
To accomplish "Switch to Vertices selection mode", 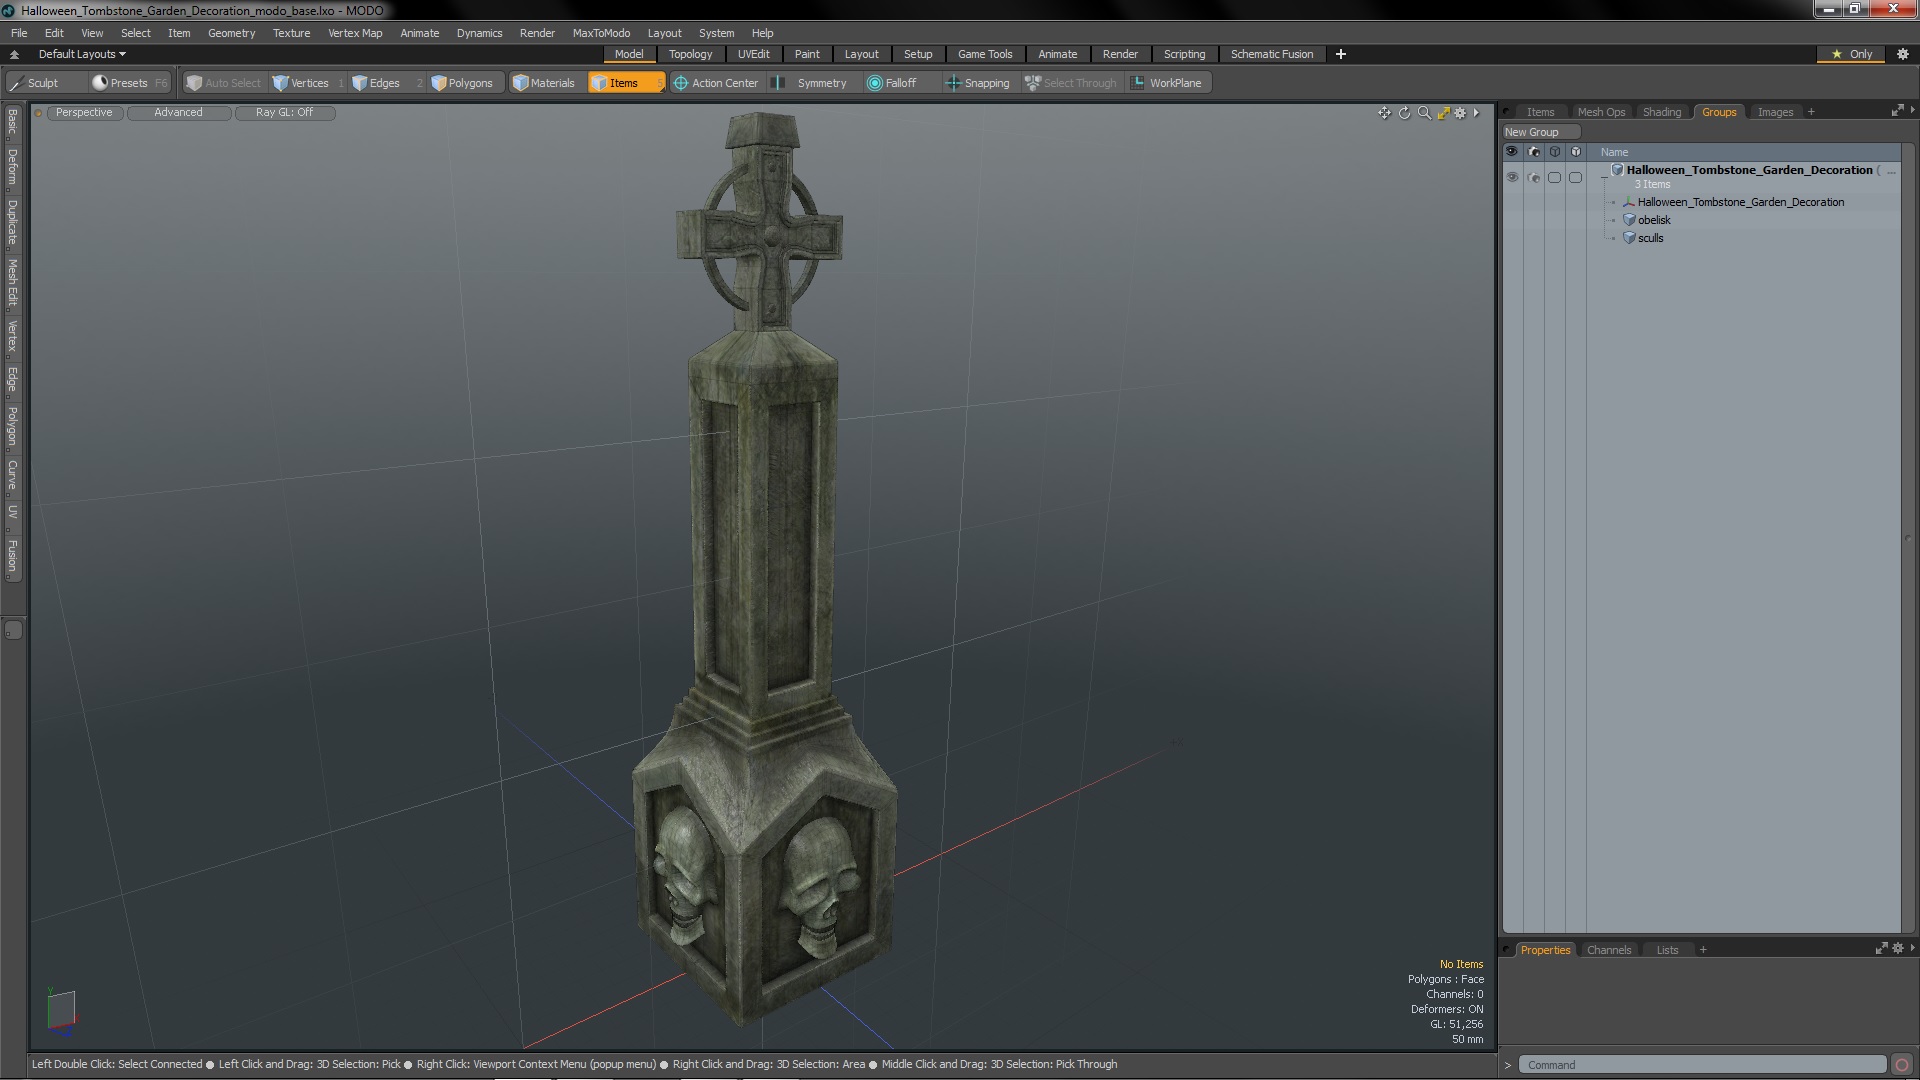I will point(308,83).
